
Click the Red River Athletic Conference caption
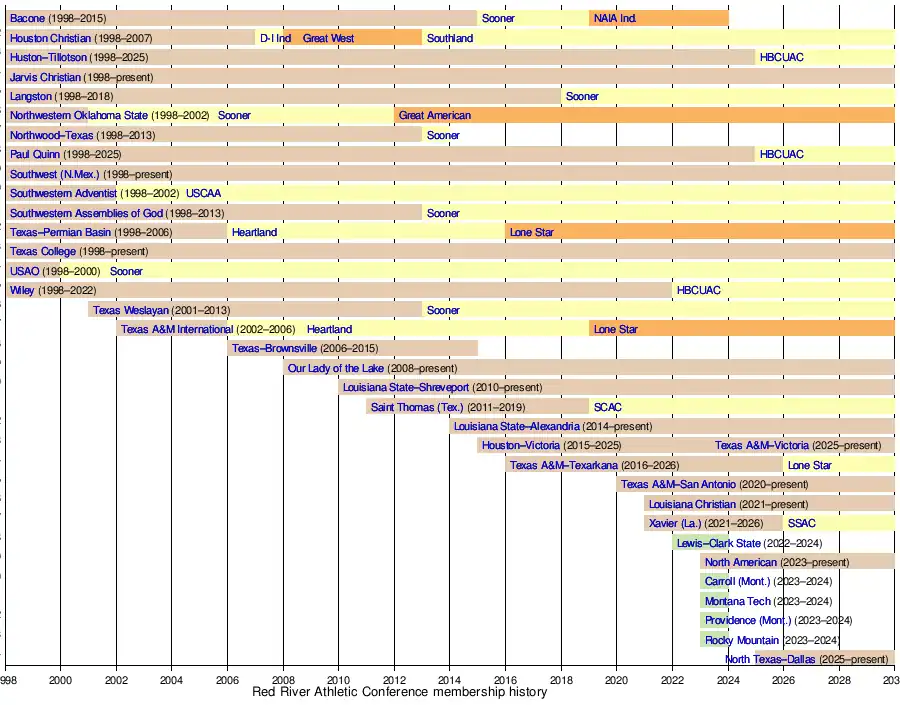399,692
